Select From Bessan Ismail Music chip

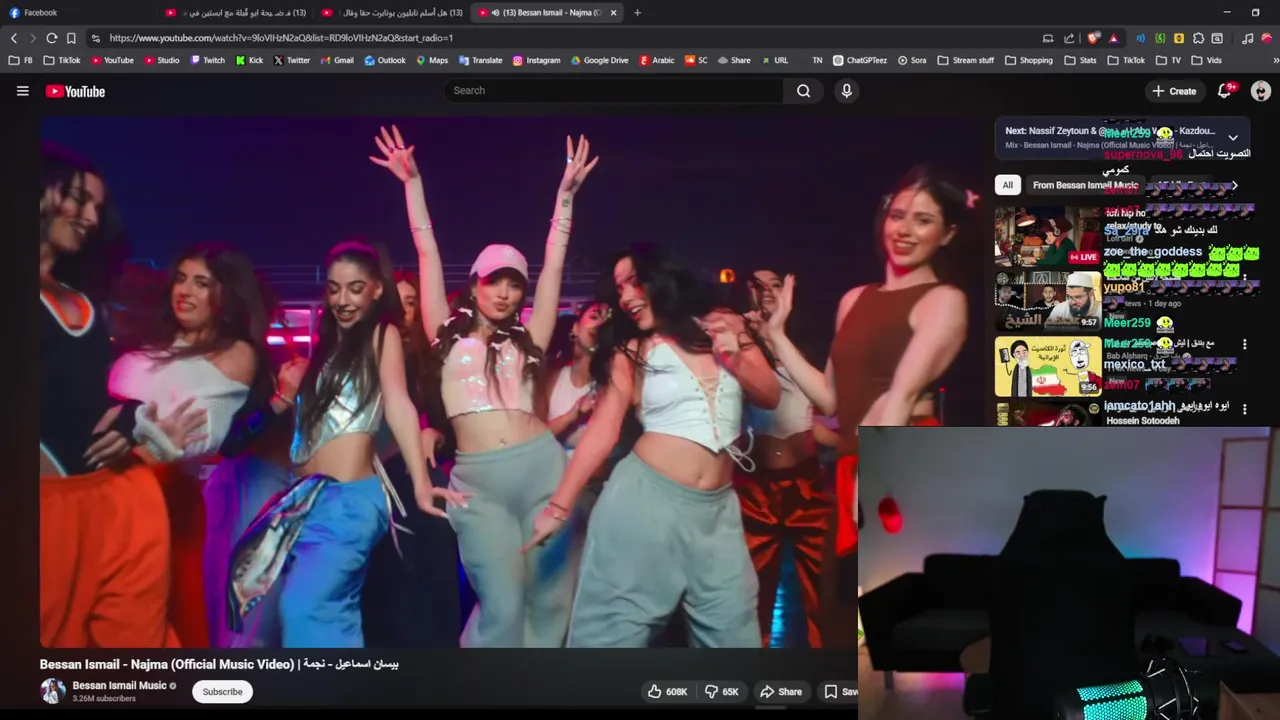(x=1085, y=185)
